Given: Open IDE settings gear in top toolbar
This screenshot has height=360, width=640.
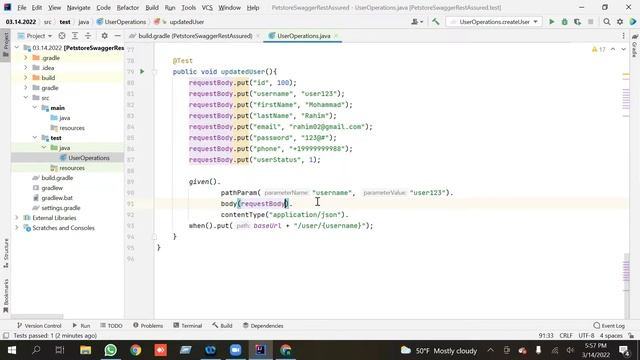Looking at the screenshot, I should tap(620, 22).
